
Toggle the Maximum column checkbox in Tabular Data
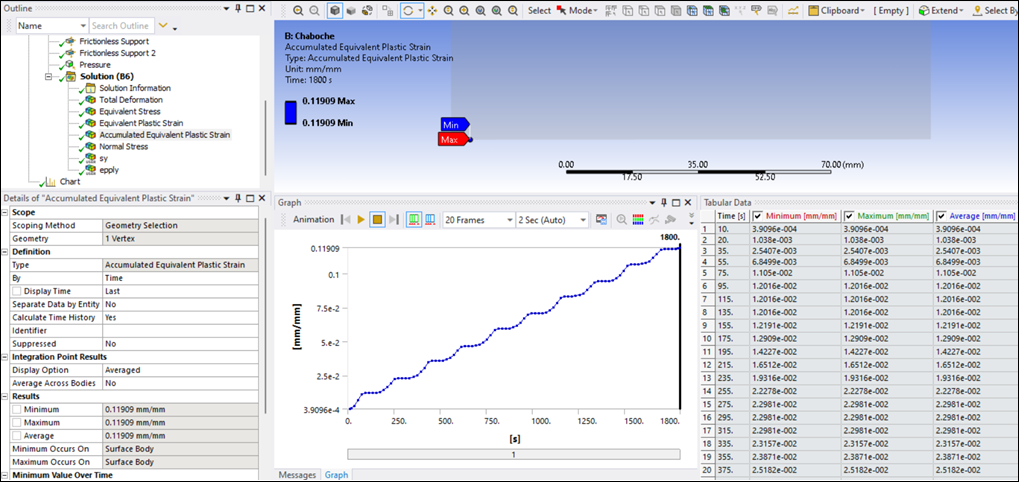tap(849, 216)
